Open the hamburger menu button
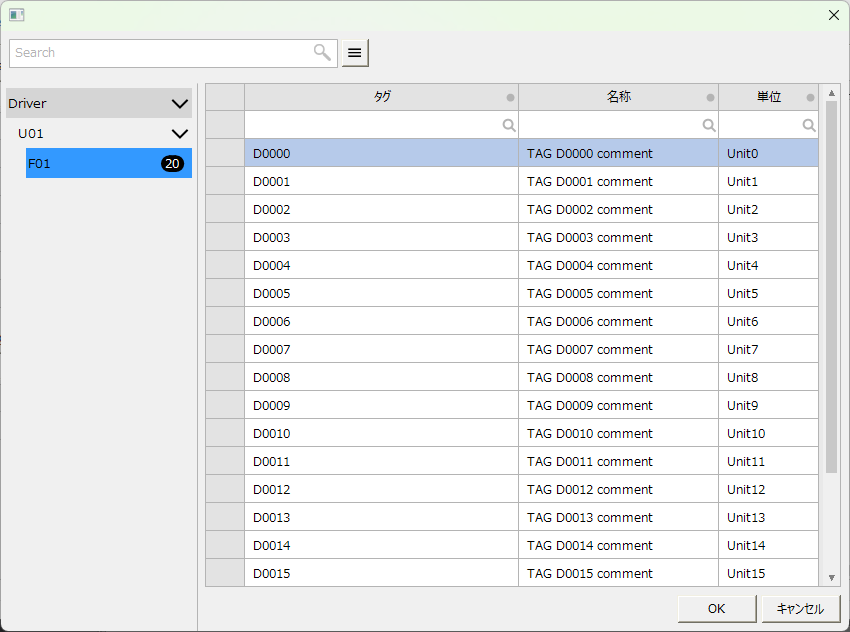Image resolution: width=850 pixels, height=632 pixels. click(x=355, y=53)
